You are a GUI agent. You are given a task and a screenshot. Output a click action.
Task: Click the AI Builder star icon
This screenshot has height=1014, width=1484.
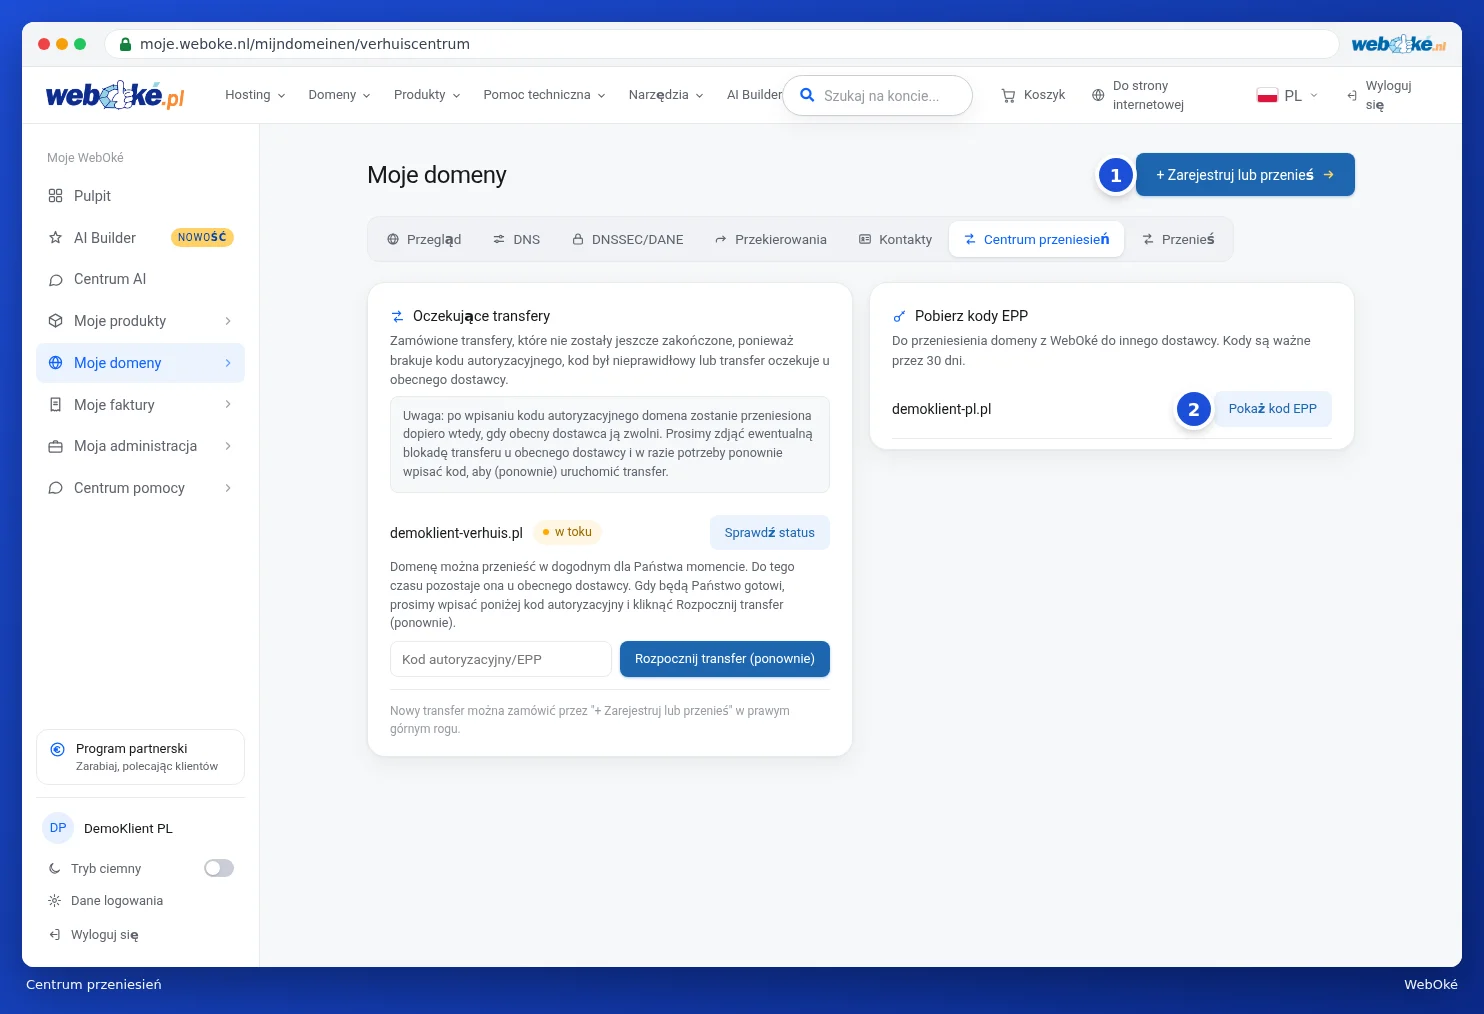[x=55, y=238]
